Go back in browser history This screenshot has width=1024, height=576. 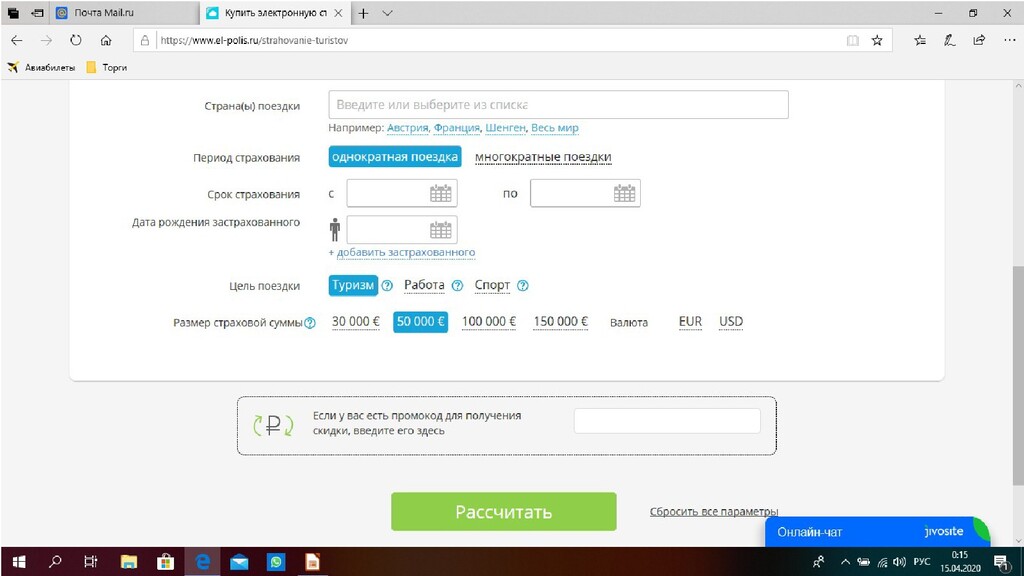tap(17, 40)
